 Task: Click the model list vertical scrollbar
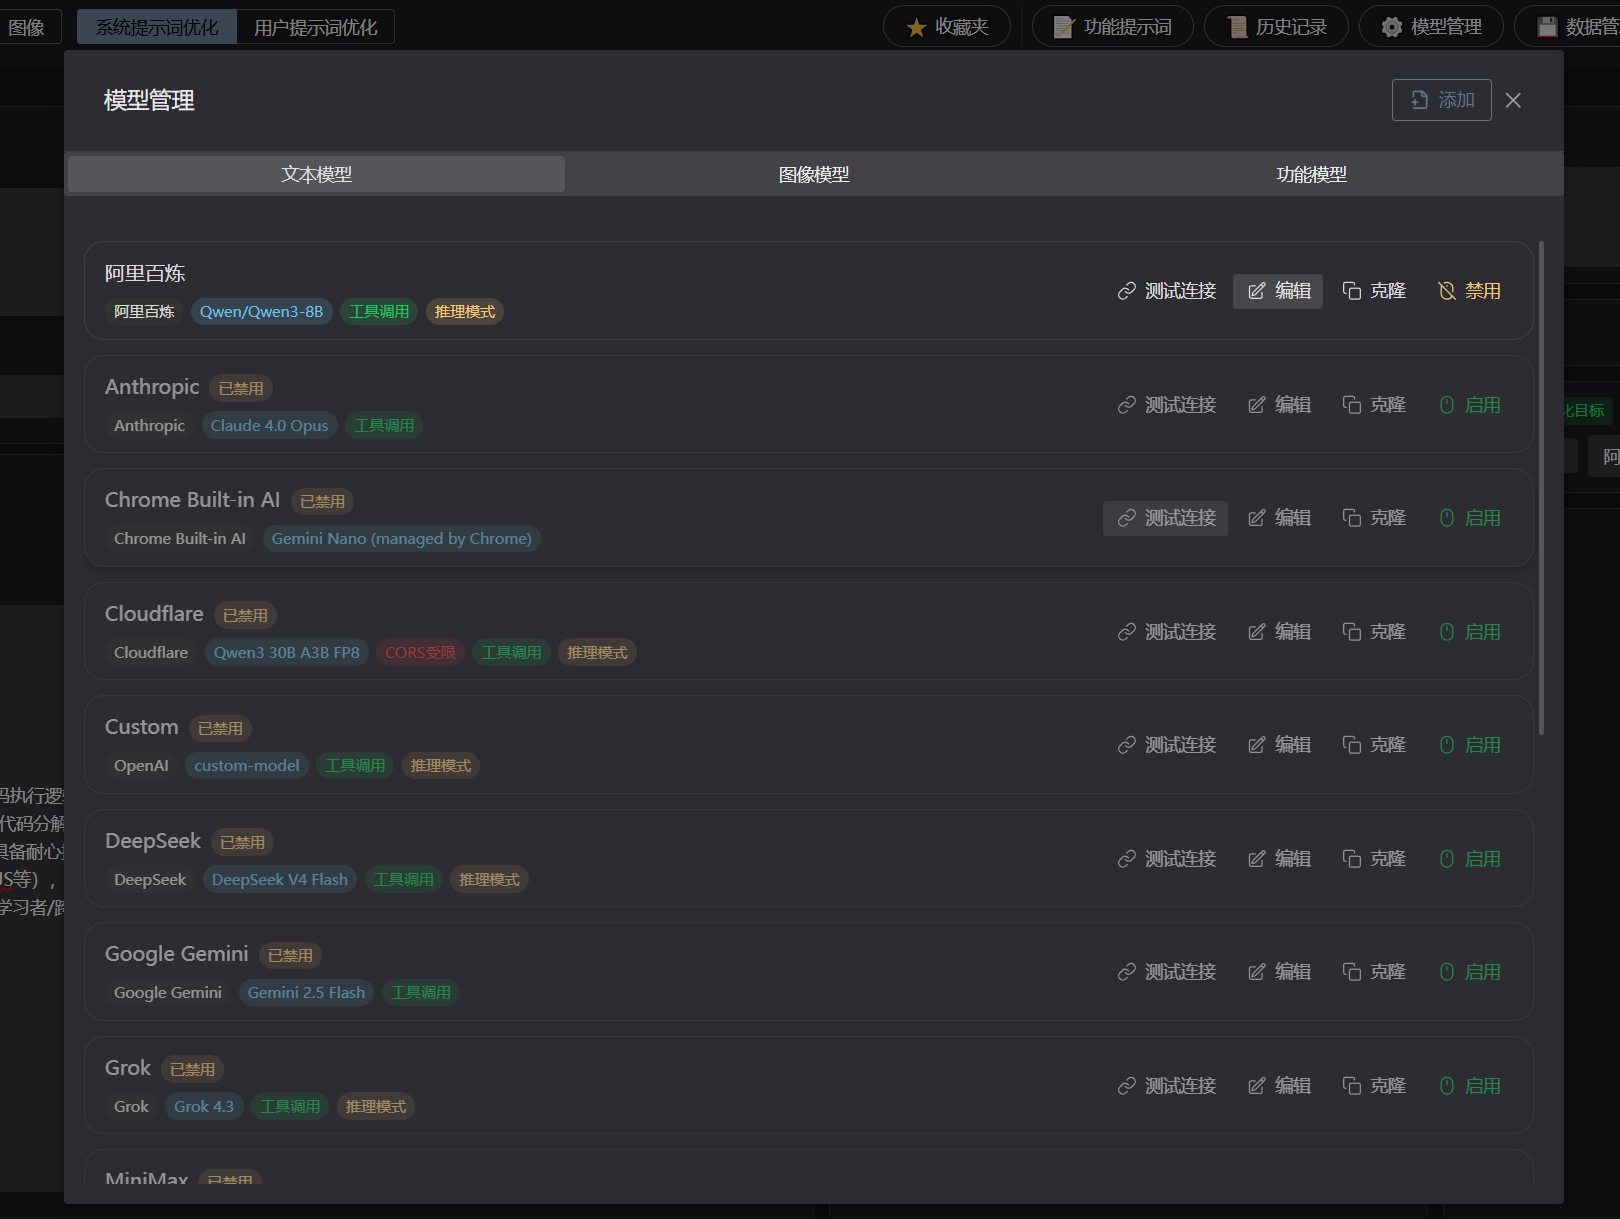coord(1541,488)
